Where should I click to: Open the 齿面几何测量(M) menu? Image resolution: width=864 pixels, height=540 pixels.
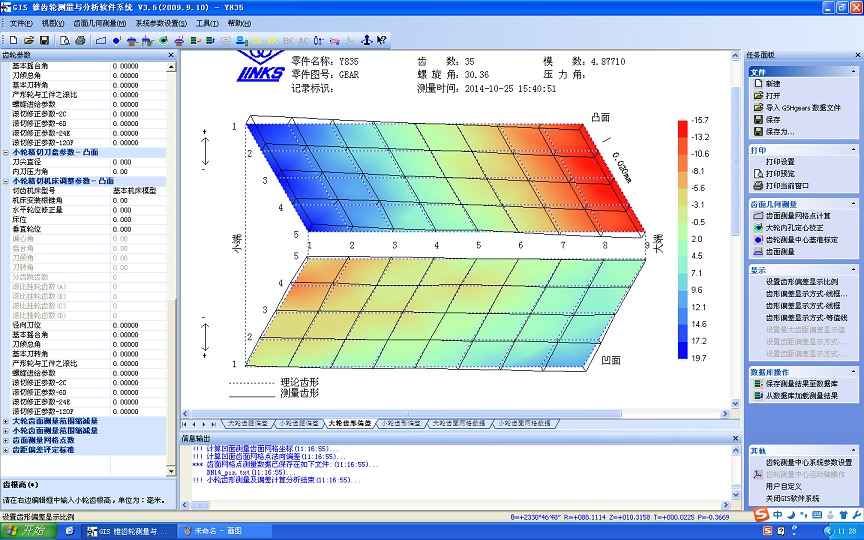pyautogui.click(x=100, y=23)
